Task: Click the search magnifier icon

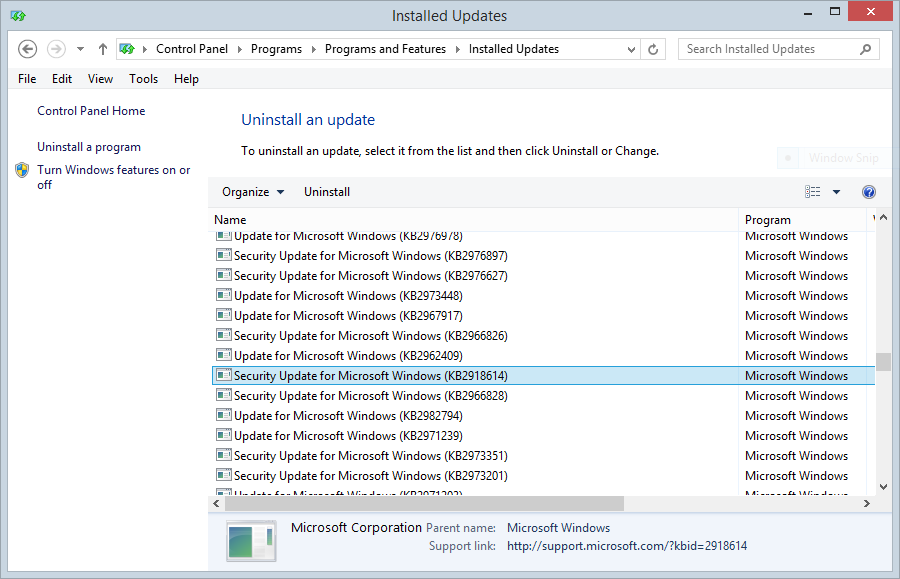Action: (866, 49)
